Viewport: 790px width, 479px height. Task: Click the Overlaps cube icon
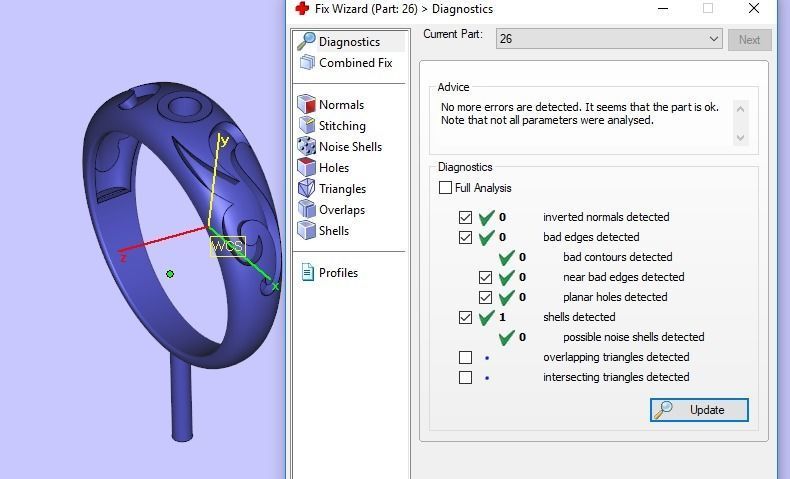(306, 209)
